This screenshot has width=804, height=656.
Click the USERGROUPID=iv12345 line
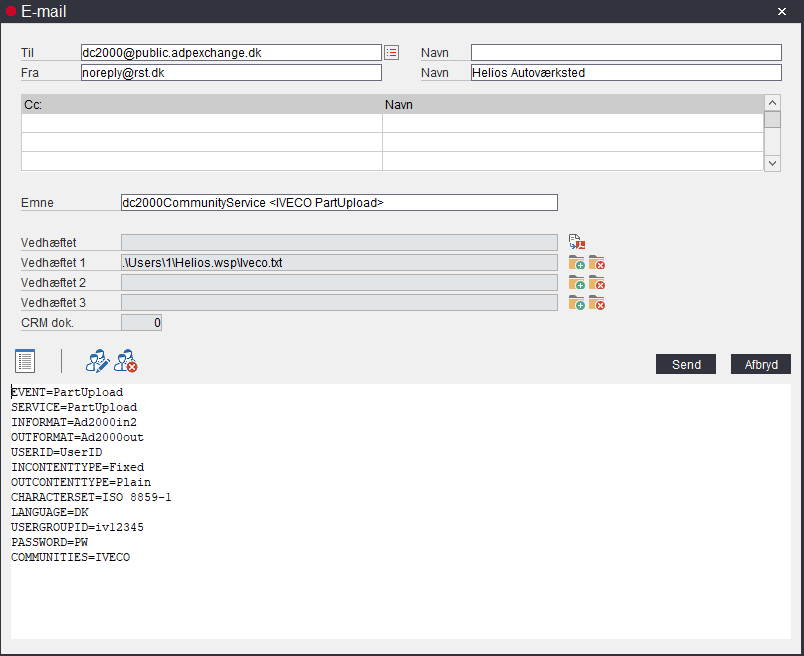(x=77, y=527)
